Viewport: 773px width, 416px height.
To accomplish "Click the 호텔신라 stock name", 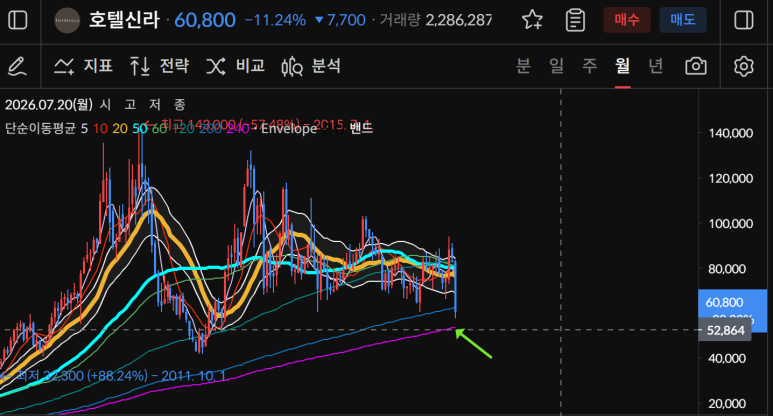I will click(x=124, y=20).
